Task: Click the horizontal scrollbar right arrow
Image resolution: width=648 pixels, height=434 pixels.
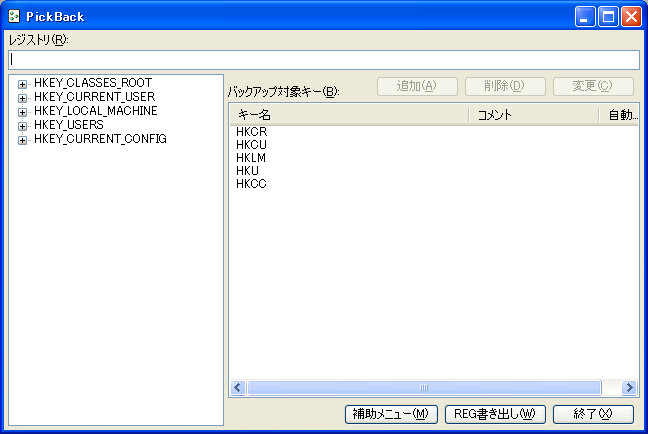Action: click(x=629, y=387)
